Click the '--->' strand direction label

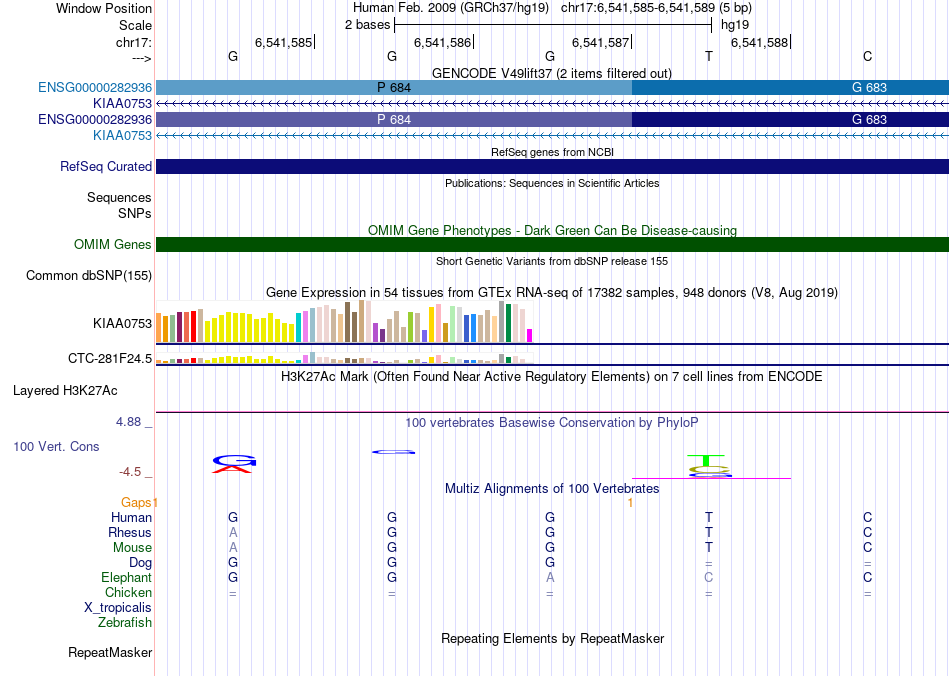[142, 58]
